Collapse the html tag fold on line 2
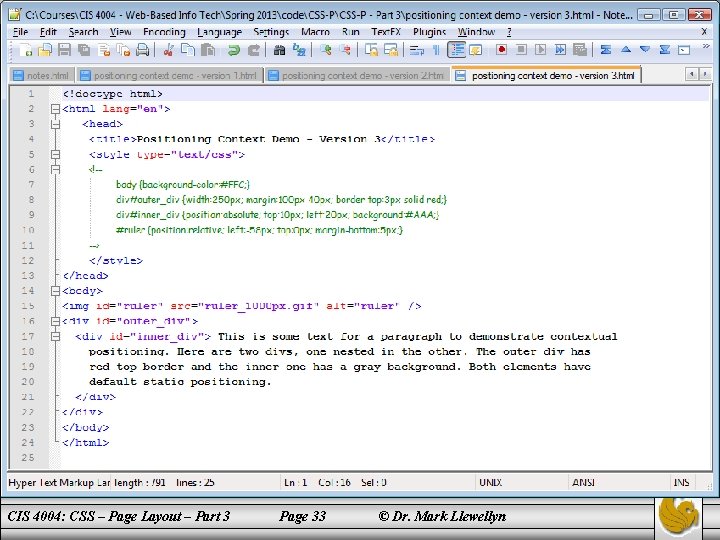The height and width of the screenshot is (540, 720). point(55,109)
